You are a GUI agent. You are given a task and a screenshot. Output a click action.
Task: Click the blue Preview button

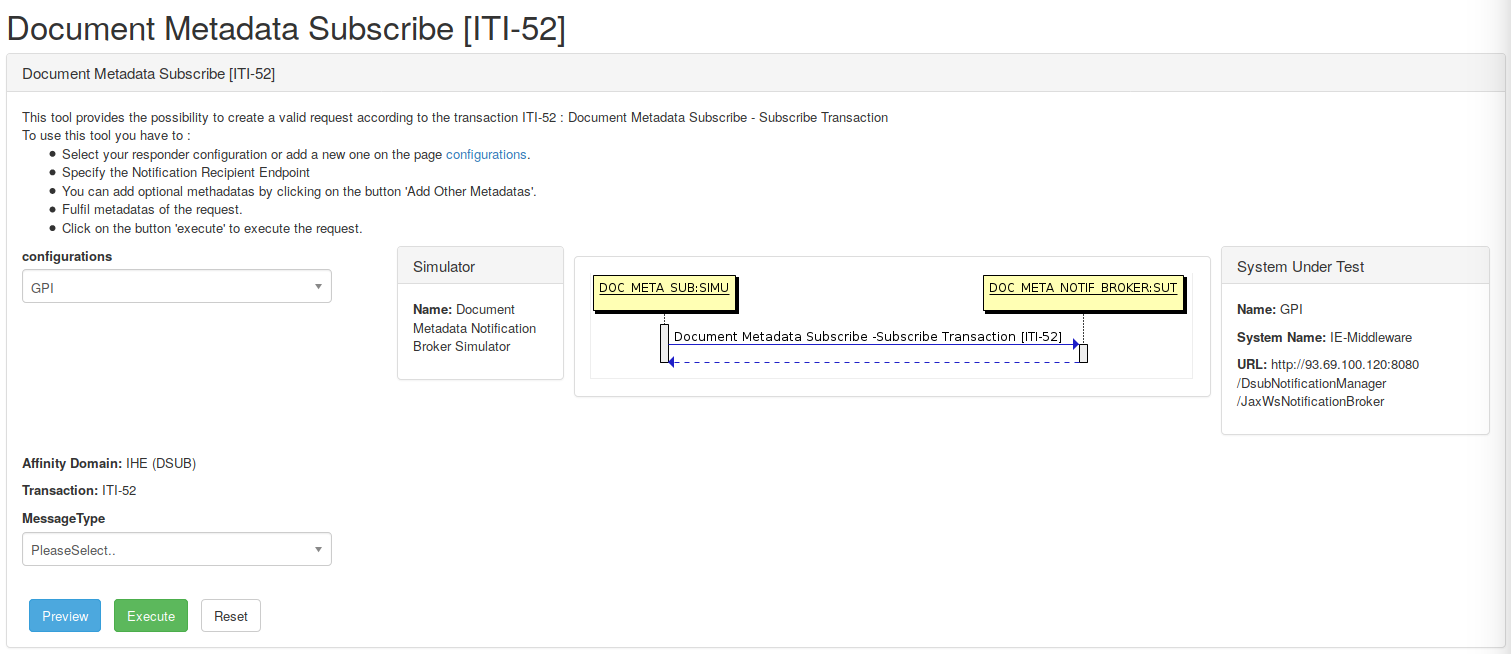(65, 616)
